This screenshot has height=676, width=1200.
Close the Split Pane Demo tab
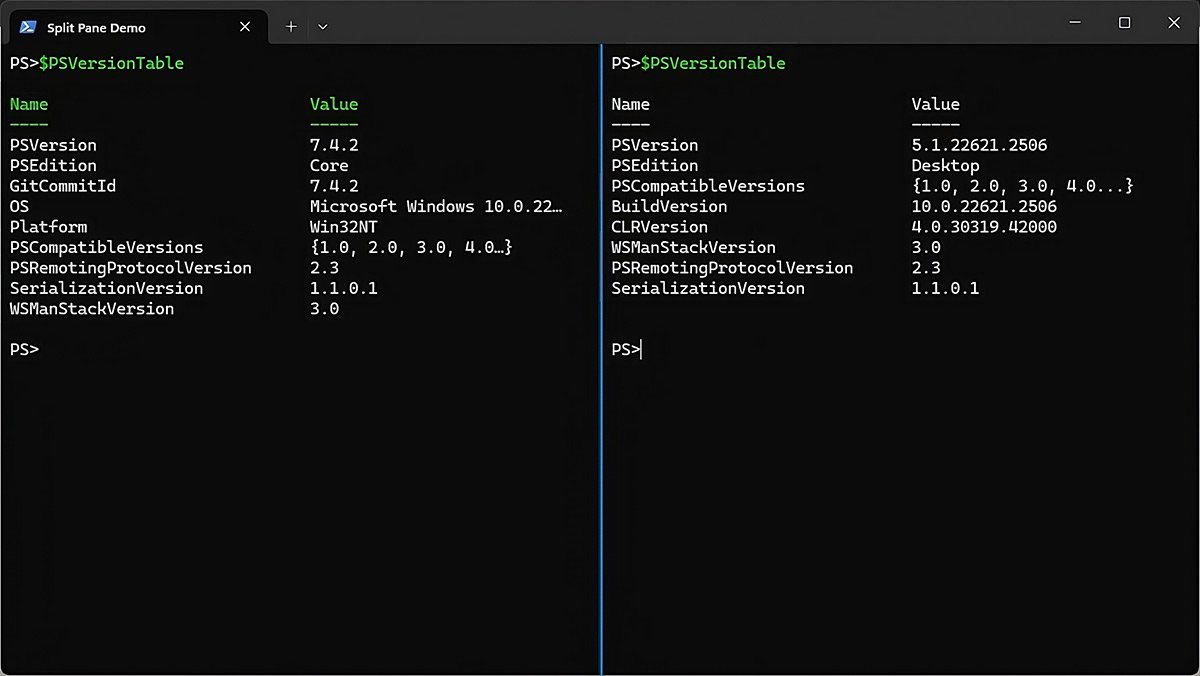(245, 27)
